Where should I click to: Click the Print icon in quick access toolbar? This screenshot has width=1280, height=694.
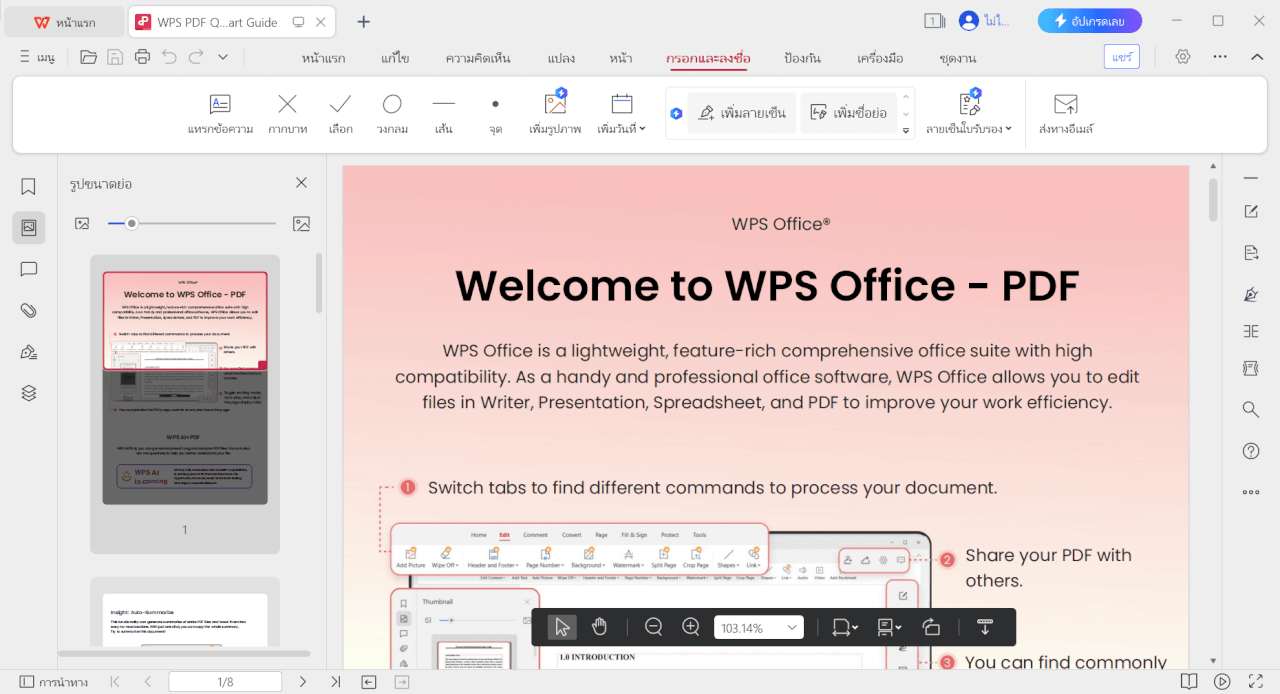(x=142, y=57)
